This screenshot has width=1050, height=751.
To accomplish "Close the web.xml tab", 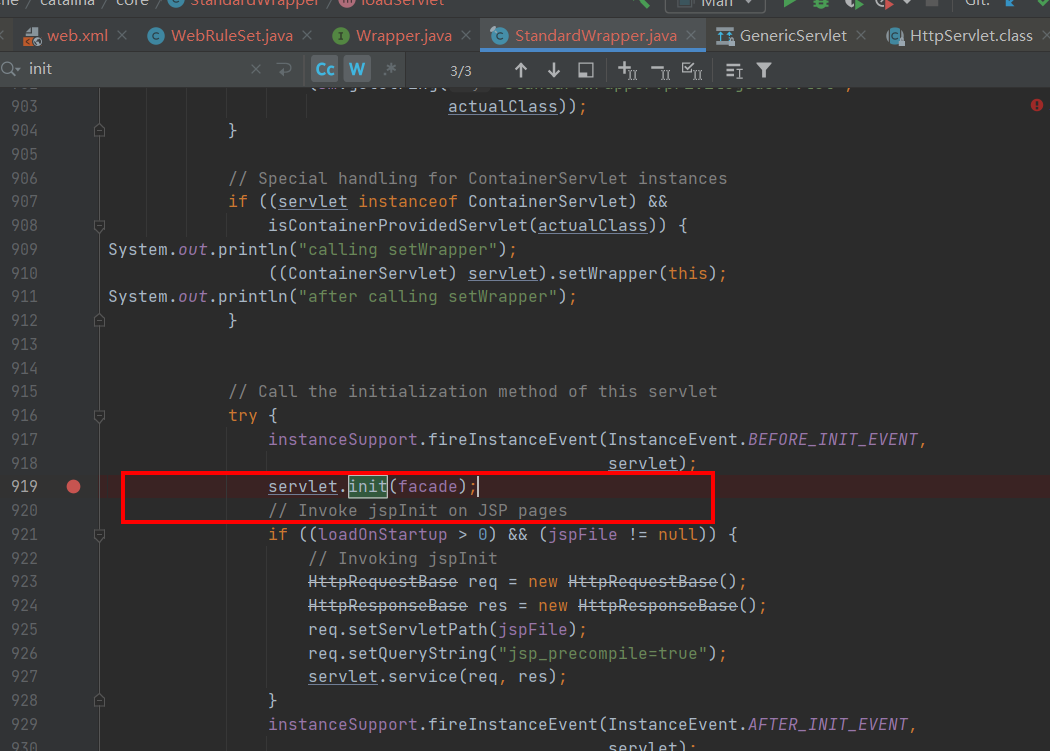I will tap(122, 36).
